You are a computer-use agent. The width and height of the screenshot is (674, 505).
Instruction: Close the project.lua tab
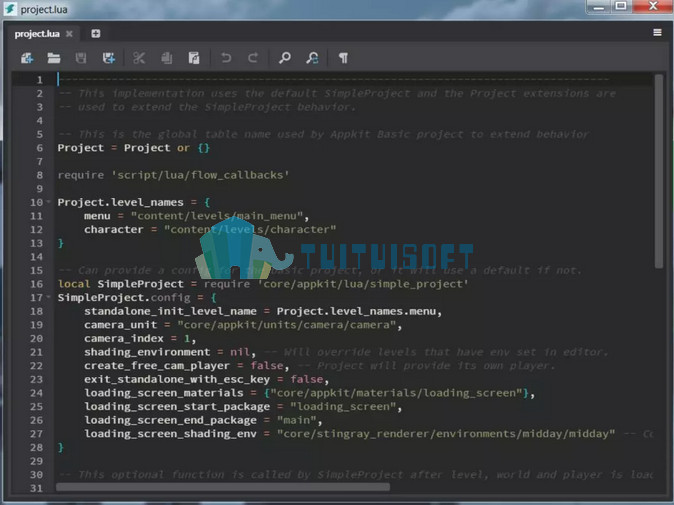coord(69,34)
